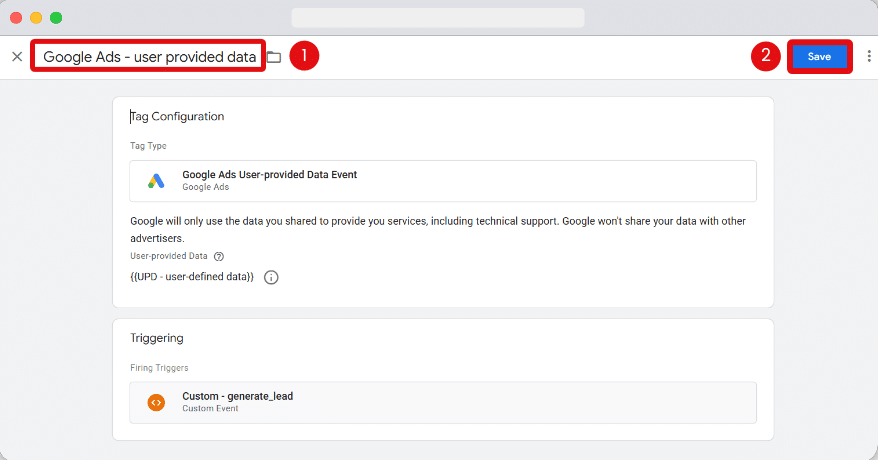Open the three-dot more options menu
This screenshot has width=878, height=460.
pos(868,56)
